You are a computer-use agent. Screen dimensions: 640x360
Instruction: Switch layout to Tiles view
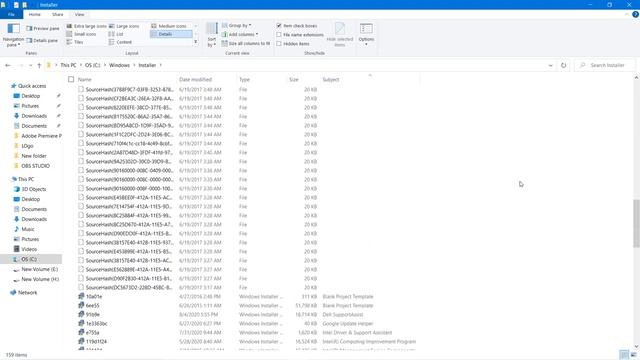click(x=75, y=42)
